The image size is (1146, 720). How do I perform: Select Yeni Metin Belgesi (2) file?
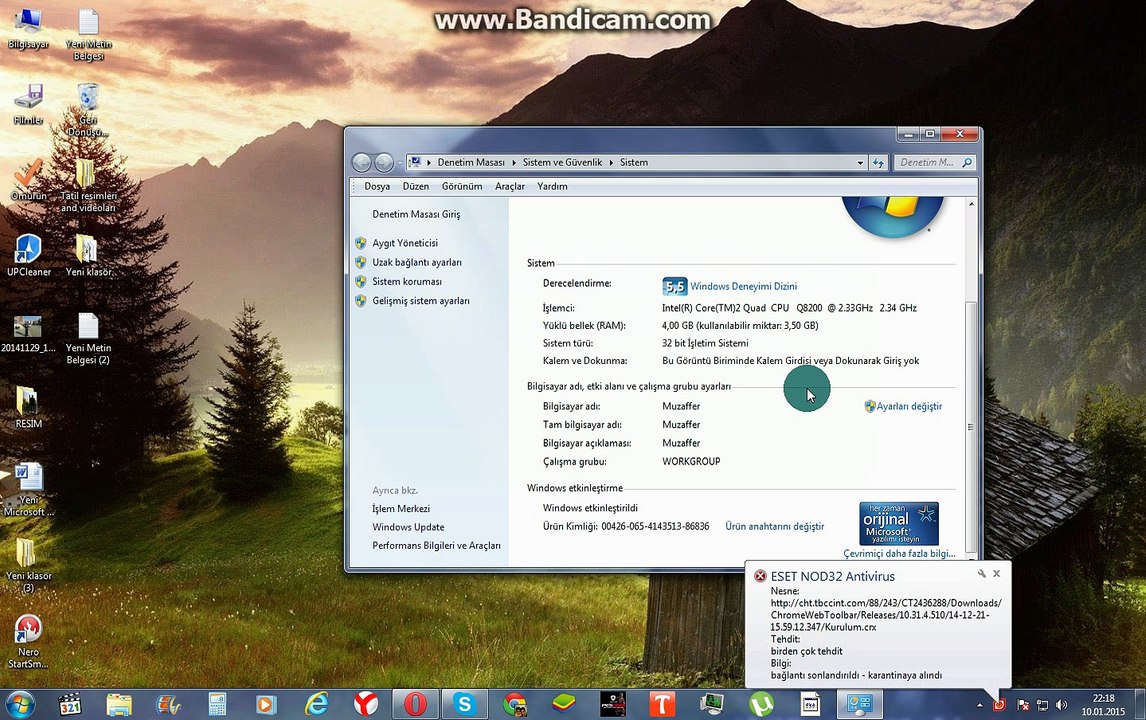pos(88,338)
